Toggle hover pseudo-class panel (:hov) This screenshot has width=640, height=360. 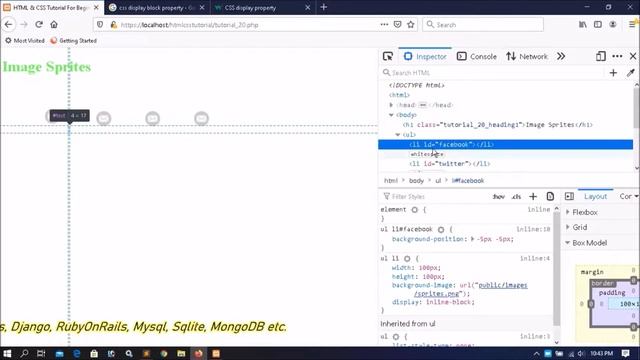[x=498, y=196]
